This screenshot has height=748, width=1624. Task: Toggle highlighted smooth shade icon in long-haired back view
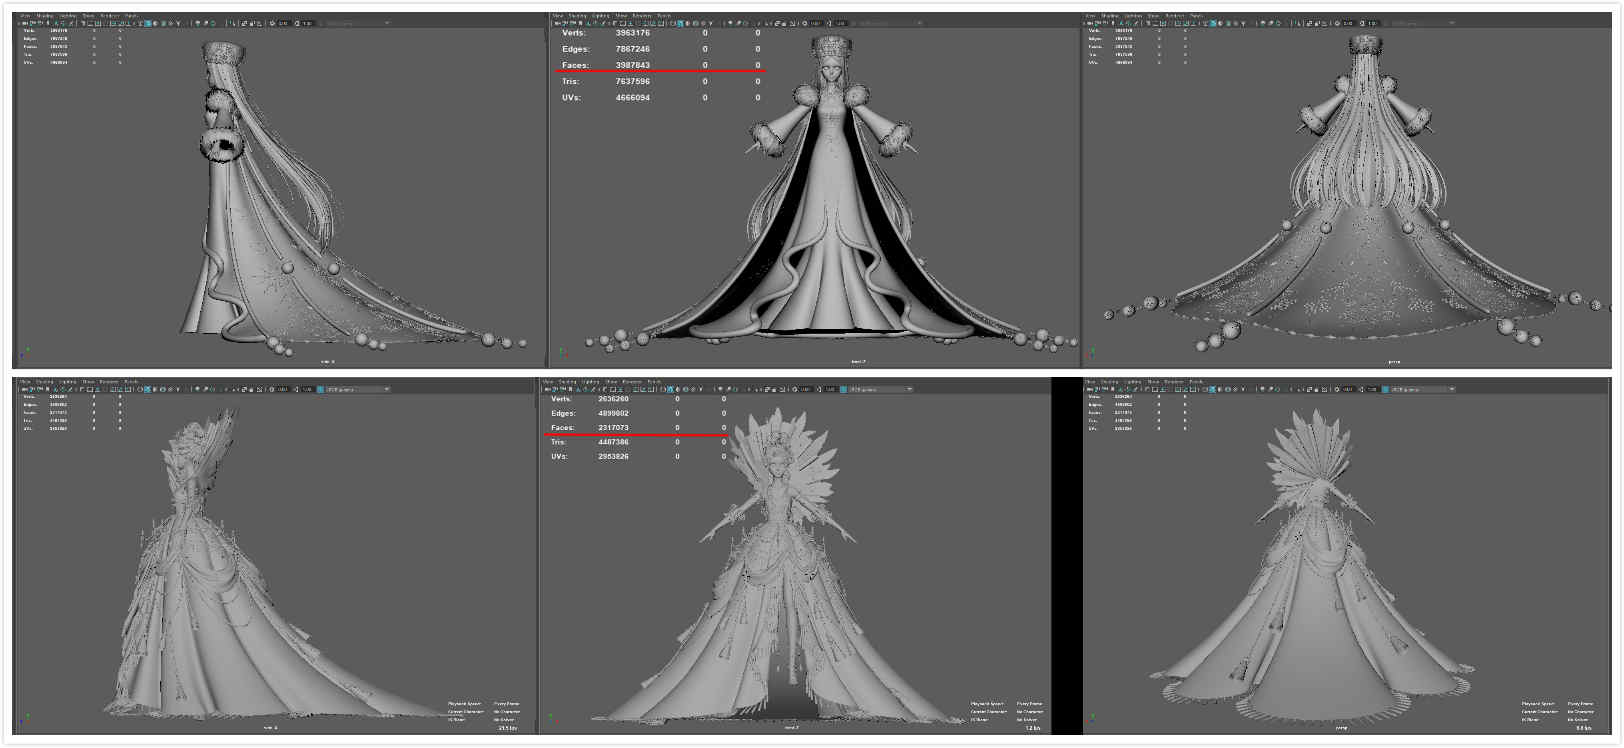click(1212, 23)
